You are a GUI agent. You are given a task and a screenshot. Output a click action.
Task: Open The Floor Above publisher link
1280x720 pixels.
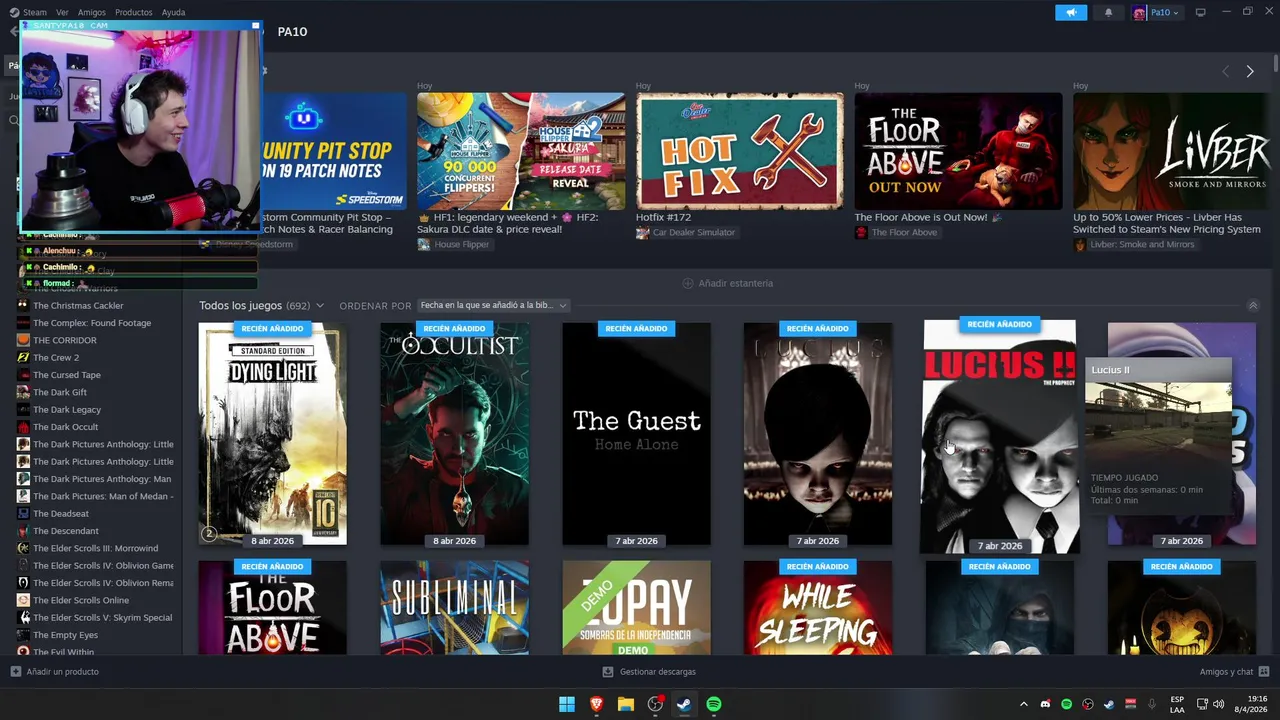896,233
